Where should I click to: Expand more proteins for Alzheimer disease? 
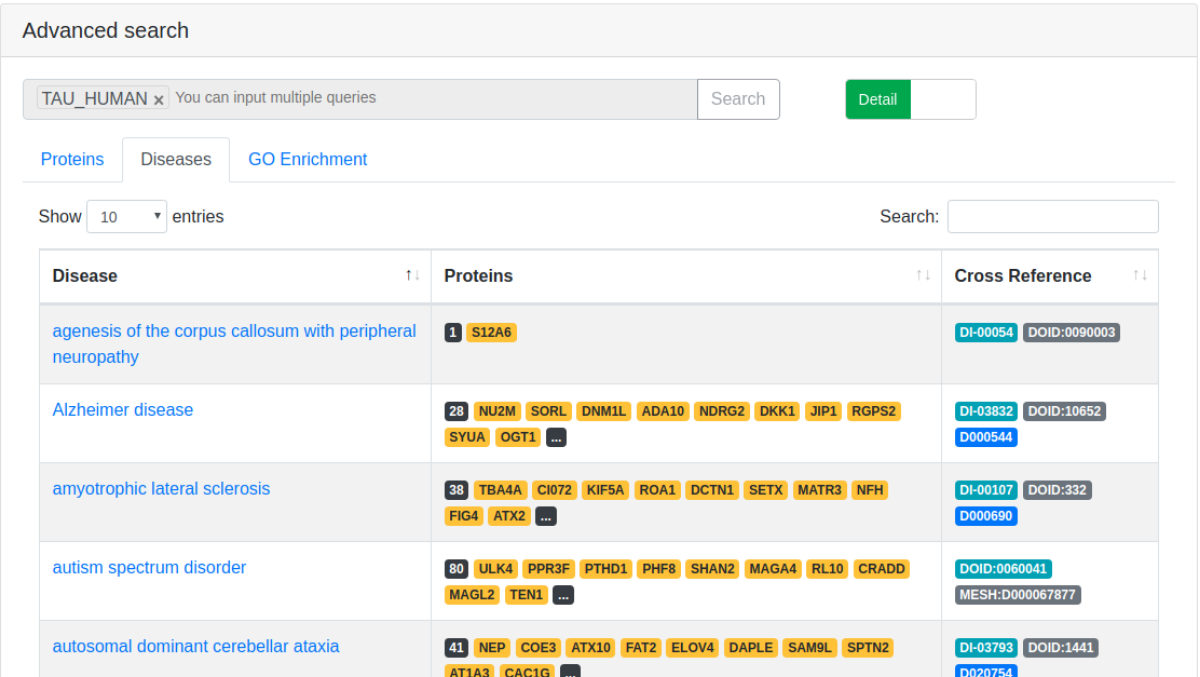coord(557,438)
